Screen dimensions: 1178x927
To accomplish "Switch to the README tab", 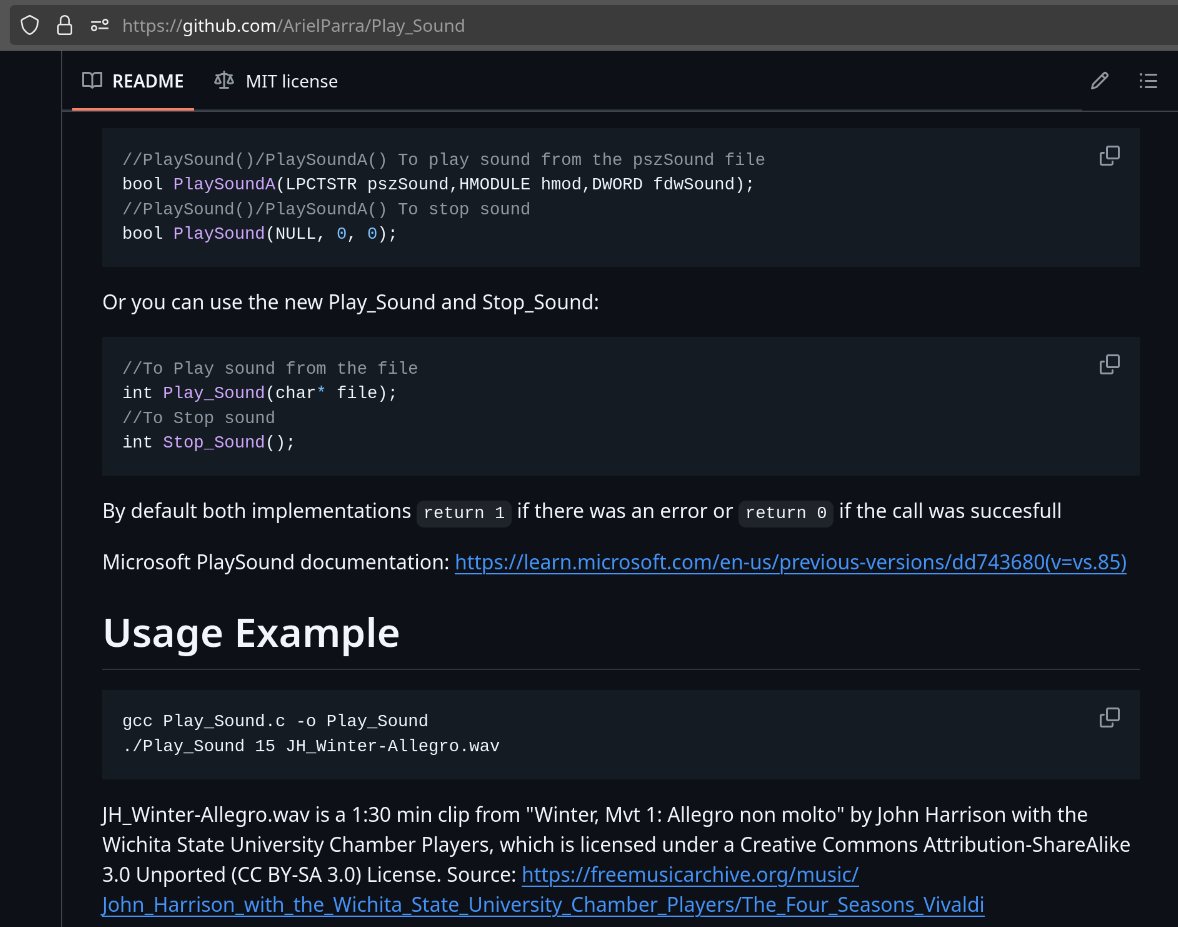I will tap(133, 81).
